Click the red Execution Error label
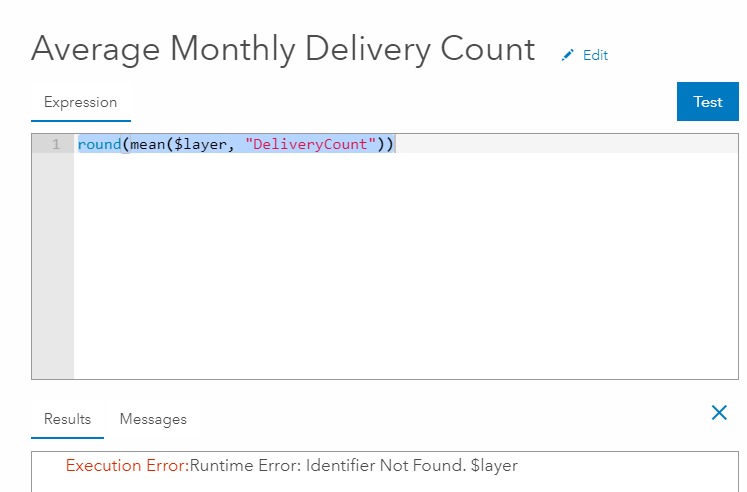This screenshot has width=747, height=492. coord(126,465)
